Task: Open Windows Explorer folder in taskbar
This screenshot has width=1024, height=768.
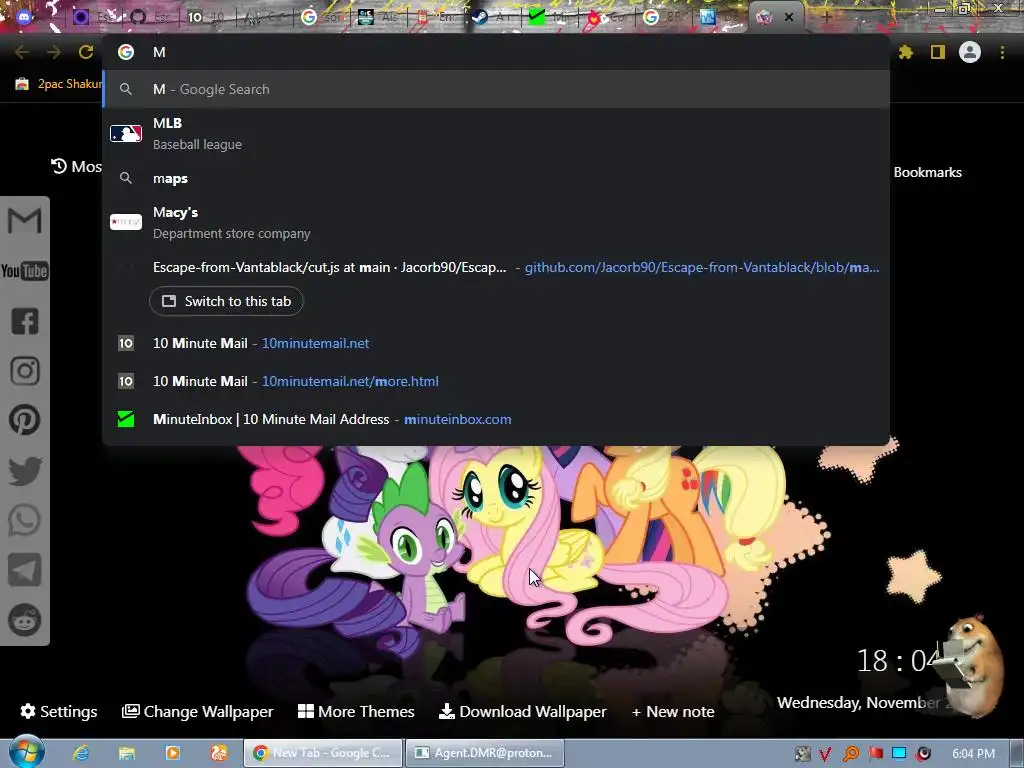Action: 127,753
